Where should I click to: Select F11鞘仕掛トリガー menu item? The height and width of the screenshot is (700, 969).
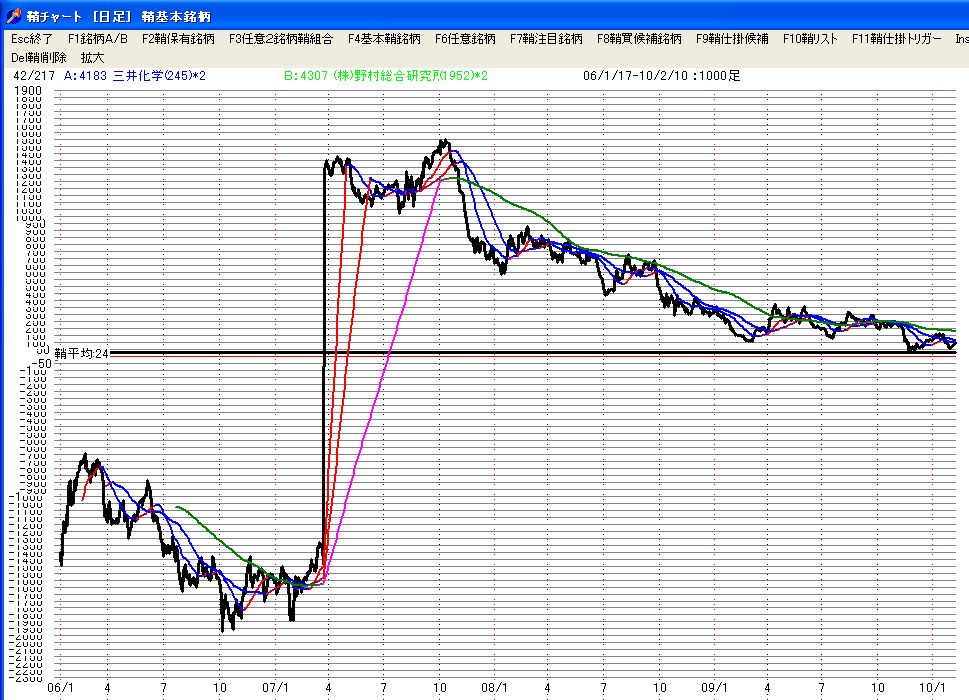(896, 39)
